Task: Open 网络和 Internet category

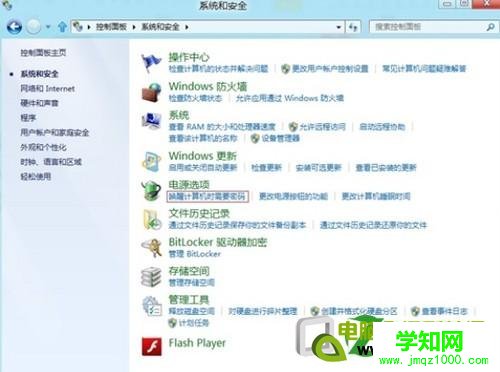Action: (47, 89)
